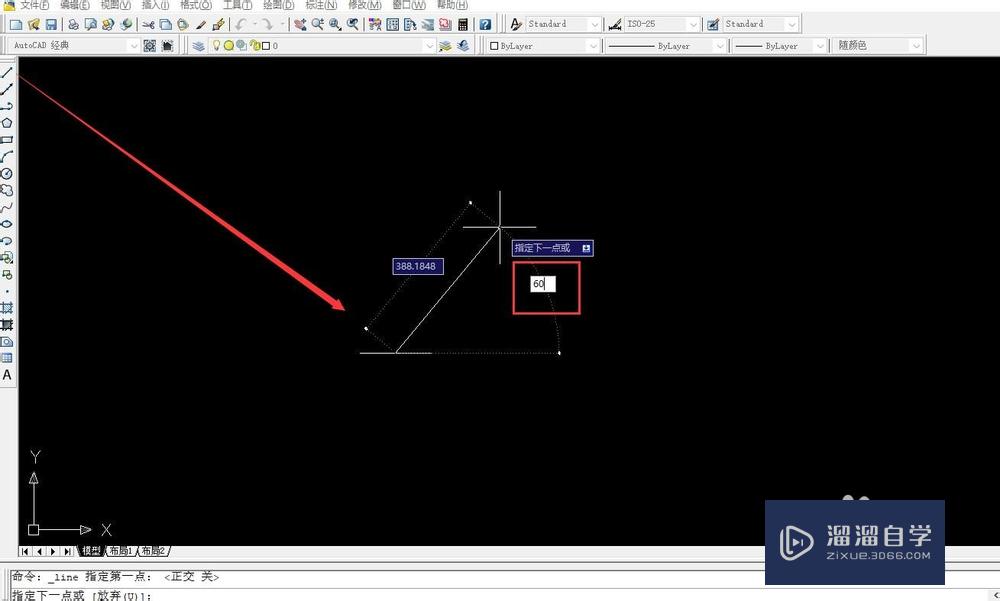Click the Match Properties brush icon
This screenshot has width=1000, height=601.
218,23
